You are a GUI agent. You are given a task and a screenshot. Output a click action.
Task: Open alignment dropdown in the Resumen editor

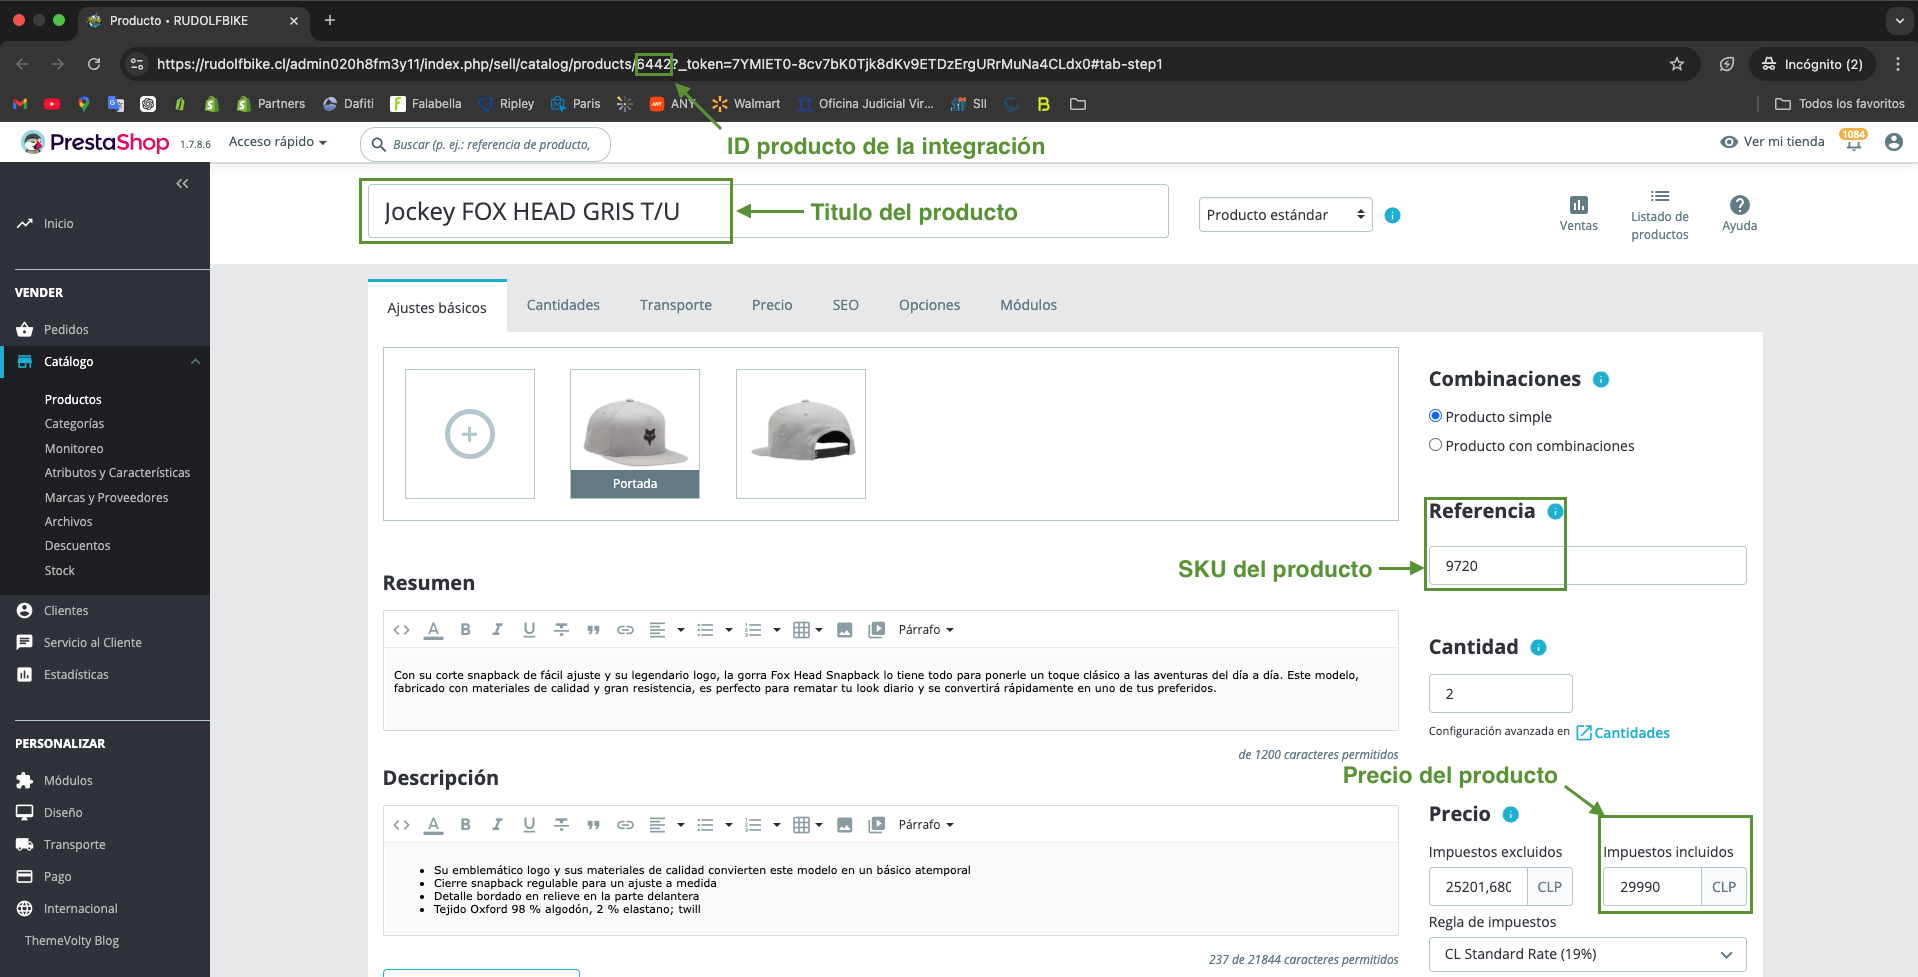coord(667,630)
